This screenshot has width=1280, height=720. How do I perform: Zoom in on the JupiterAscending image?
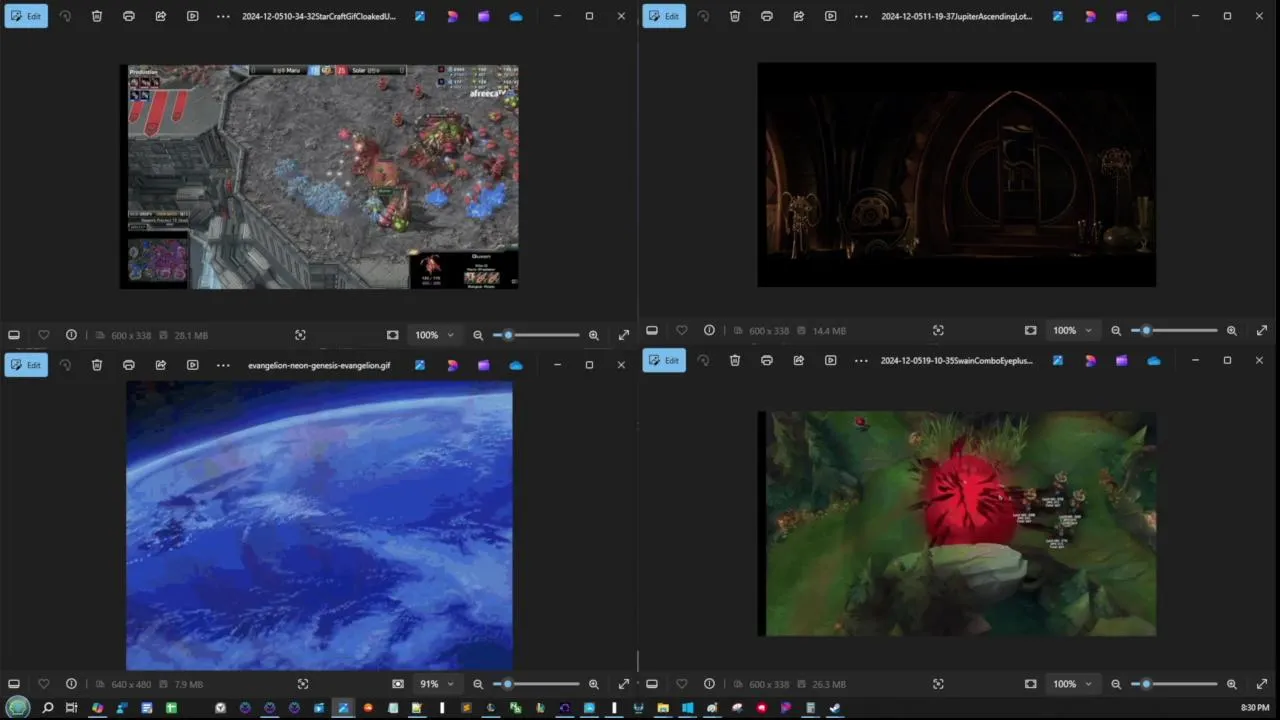[x=1232, y=330]
